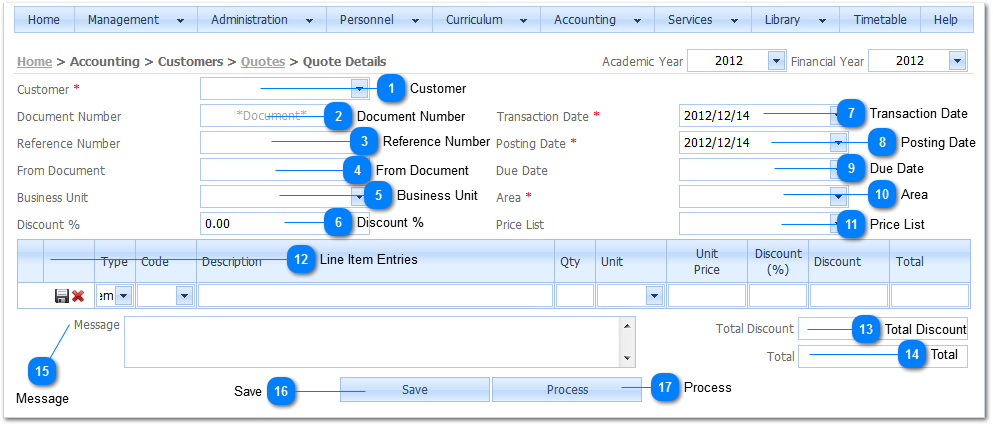Delete line item using red X icon
The height and width of the screenshot is (426, 993).
78,296
